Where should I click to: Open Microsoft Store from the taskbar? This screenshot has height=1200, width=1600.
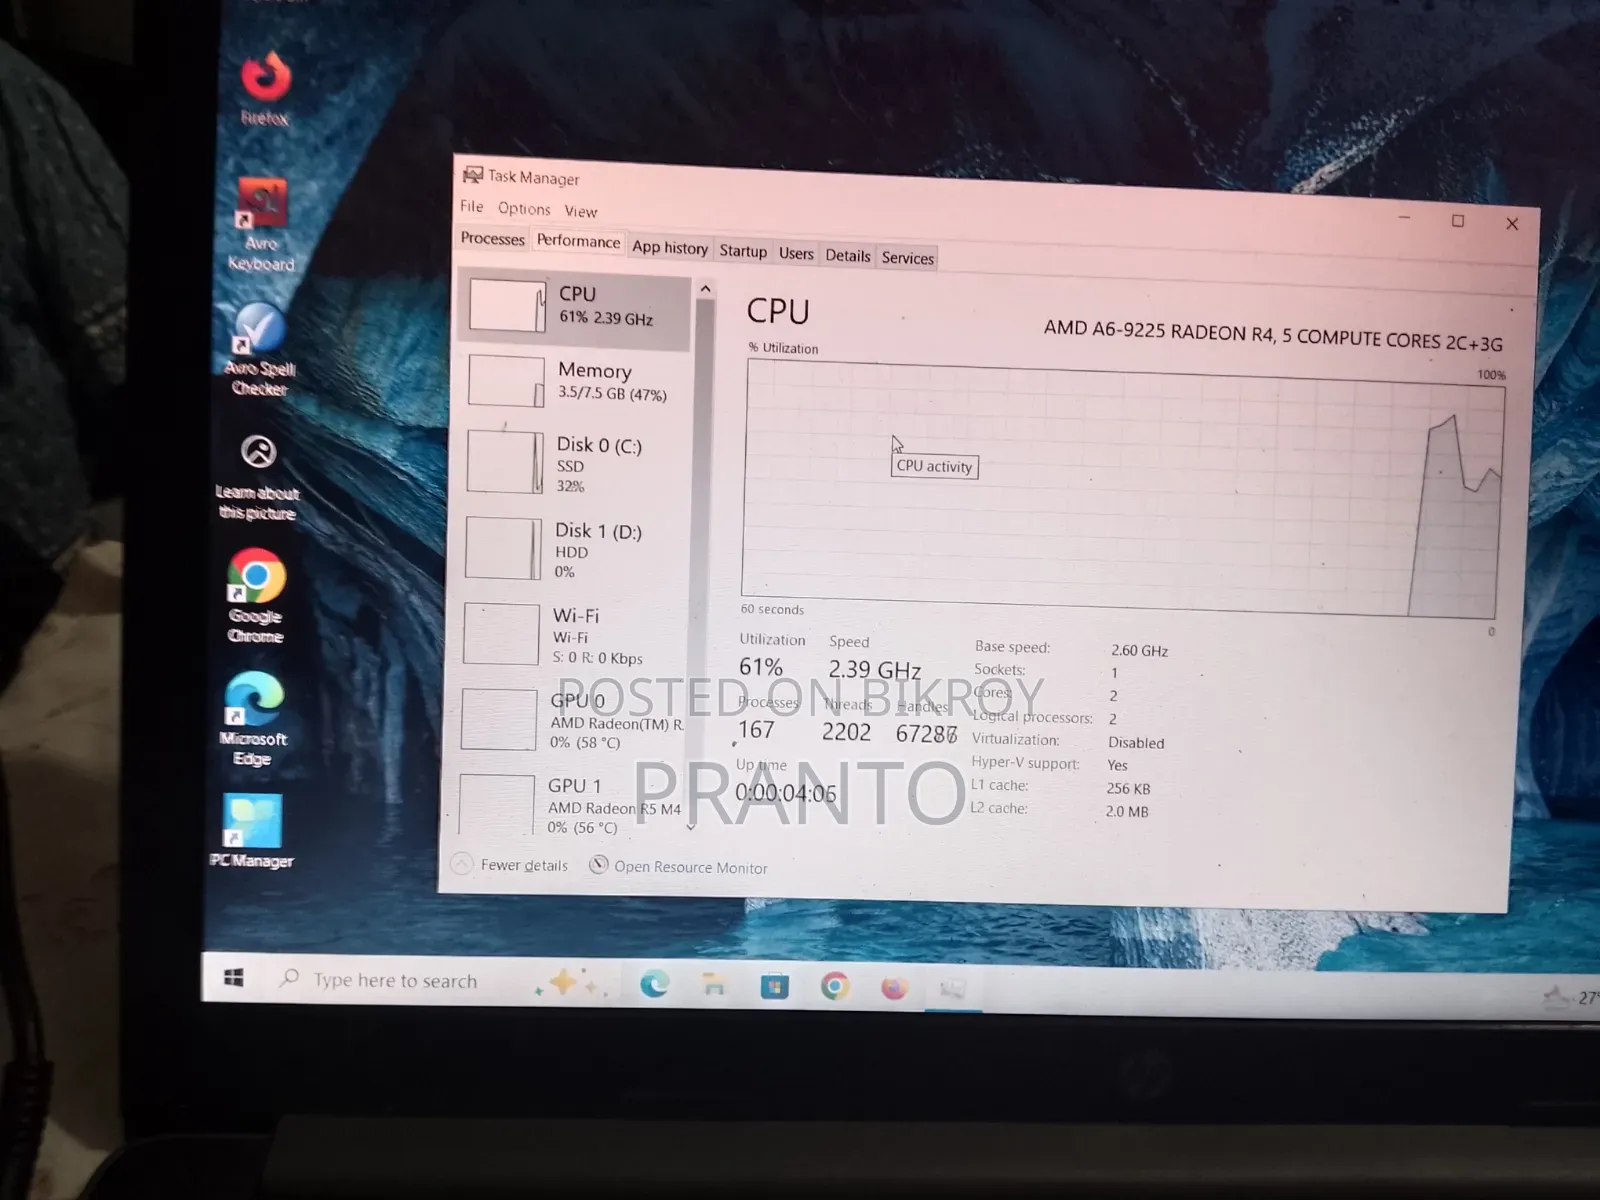point(774,988)
